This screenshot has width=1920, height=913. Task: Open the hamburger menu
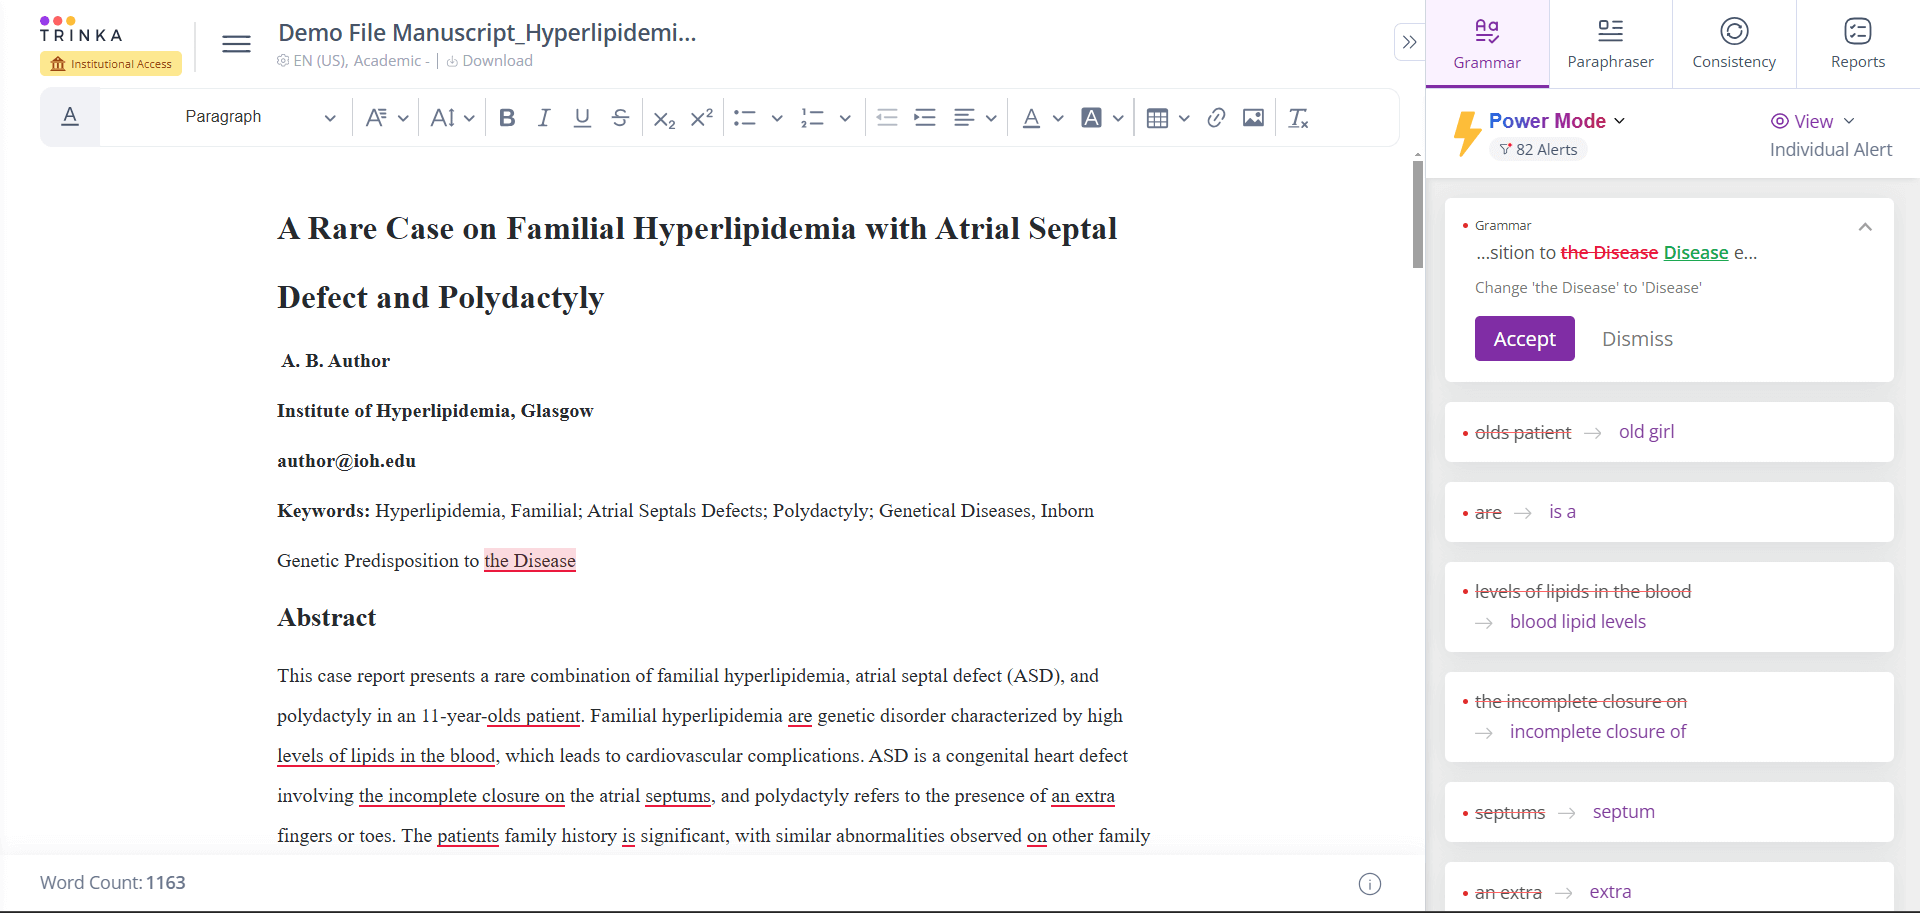click(x=236, y=44)
